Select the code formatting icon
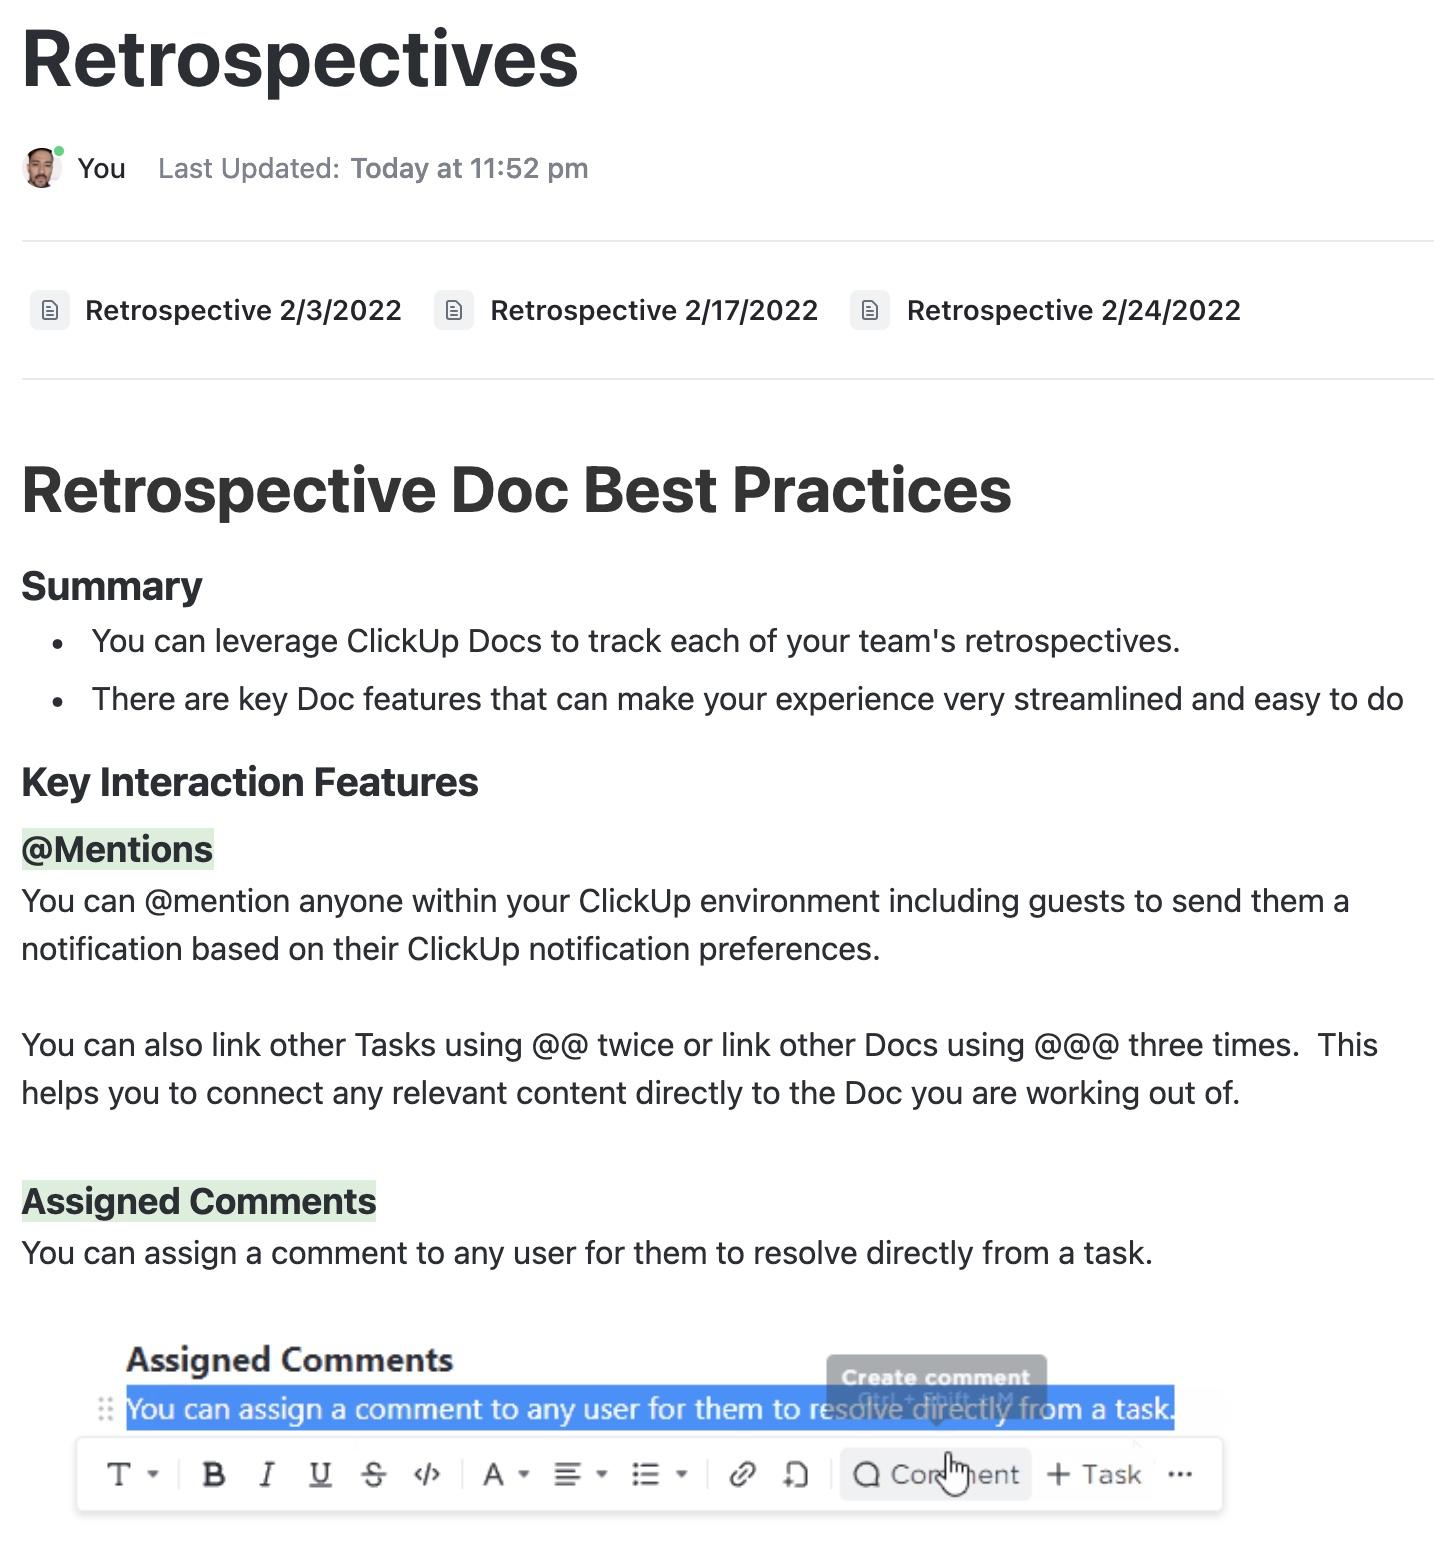Image resolution: width=1434 pixels, height=1548 pixels. point(427,1473)
